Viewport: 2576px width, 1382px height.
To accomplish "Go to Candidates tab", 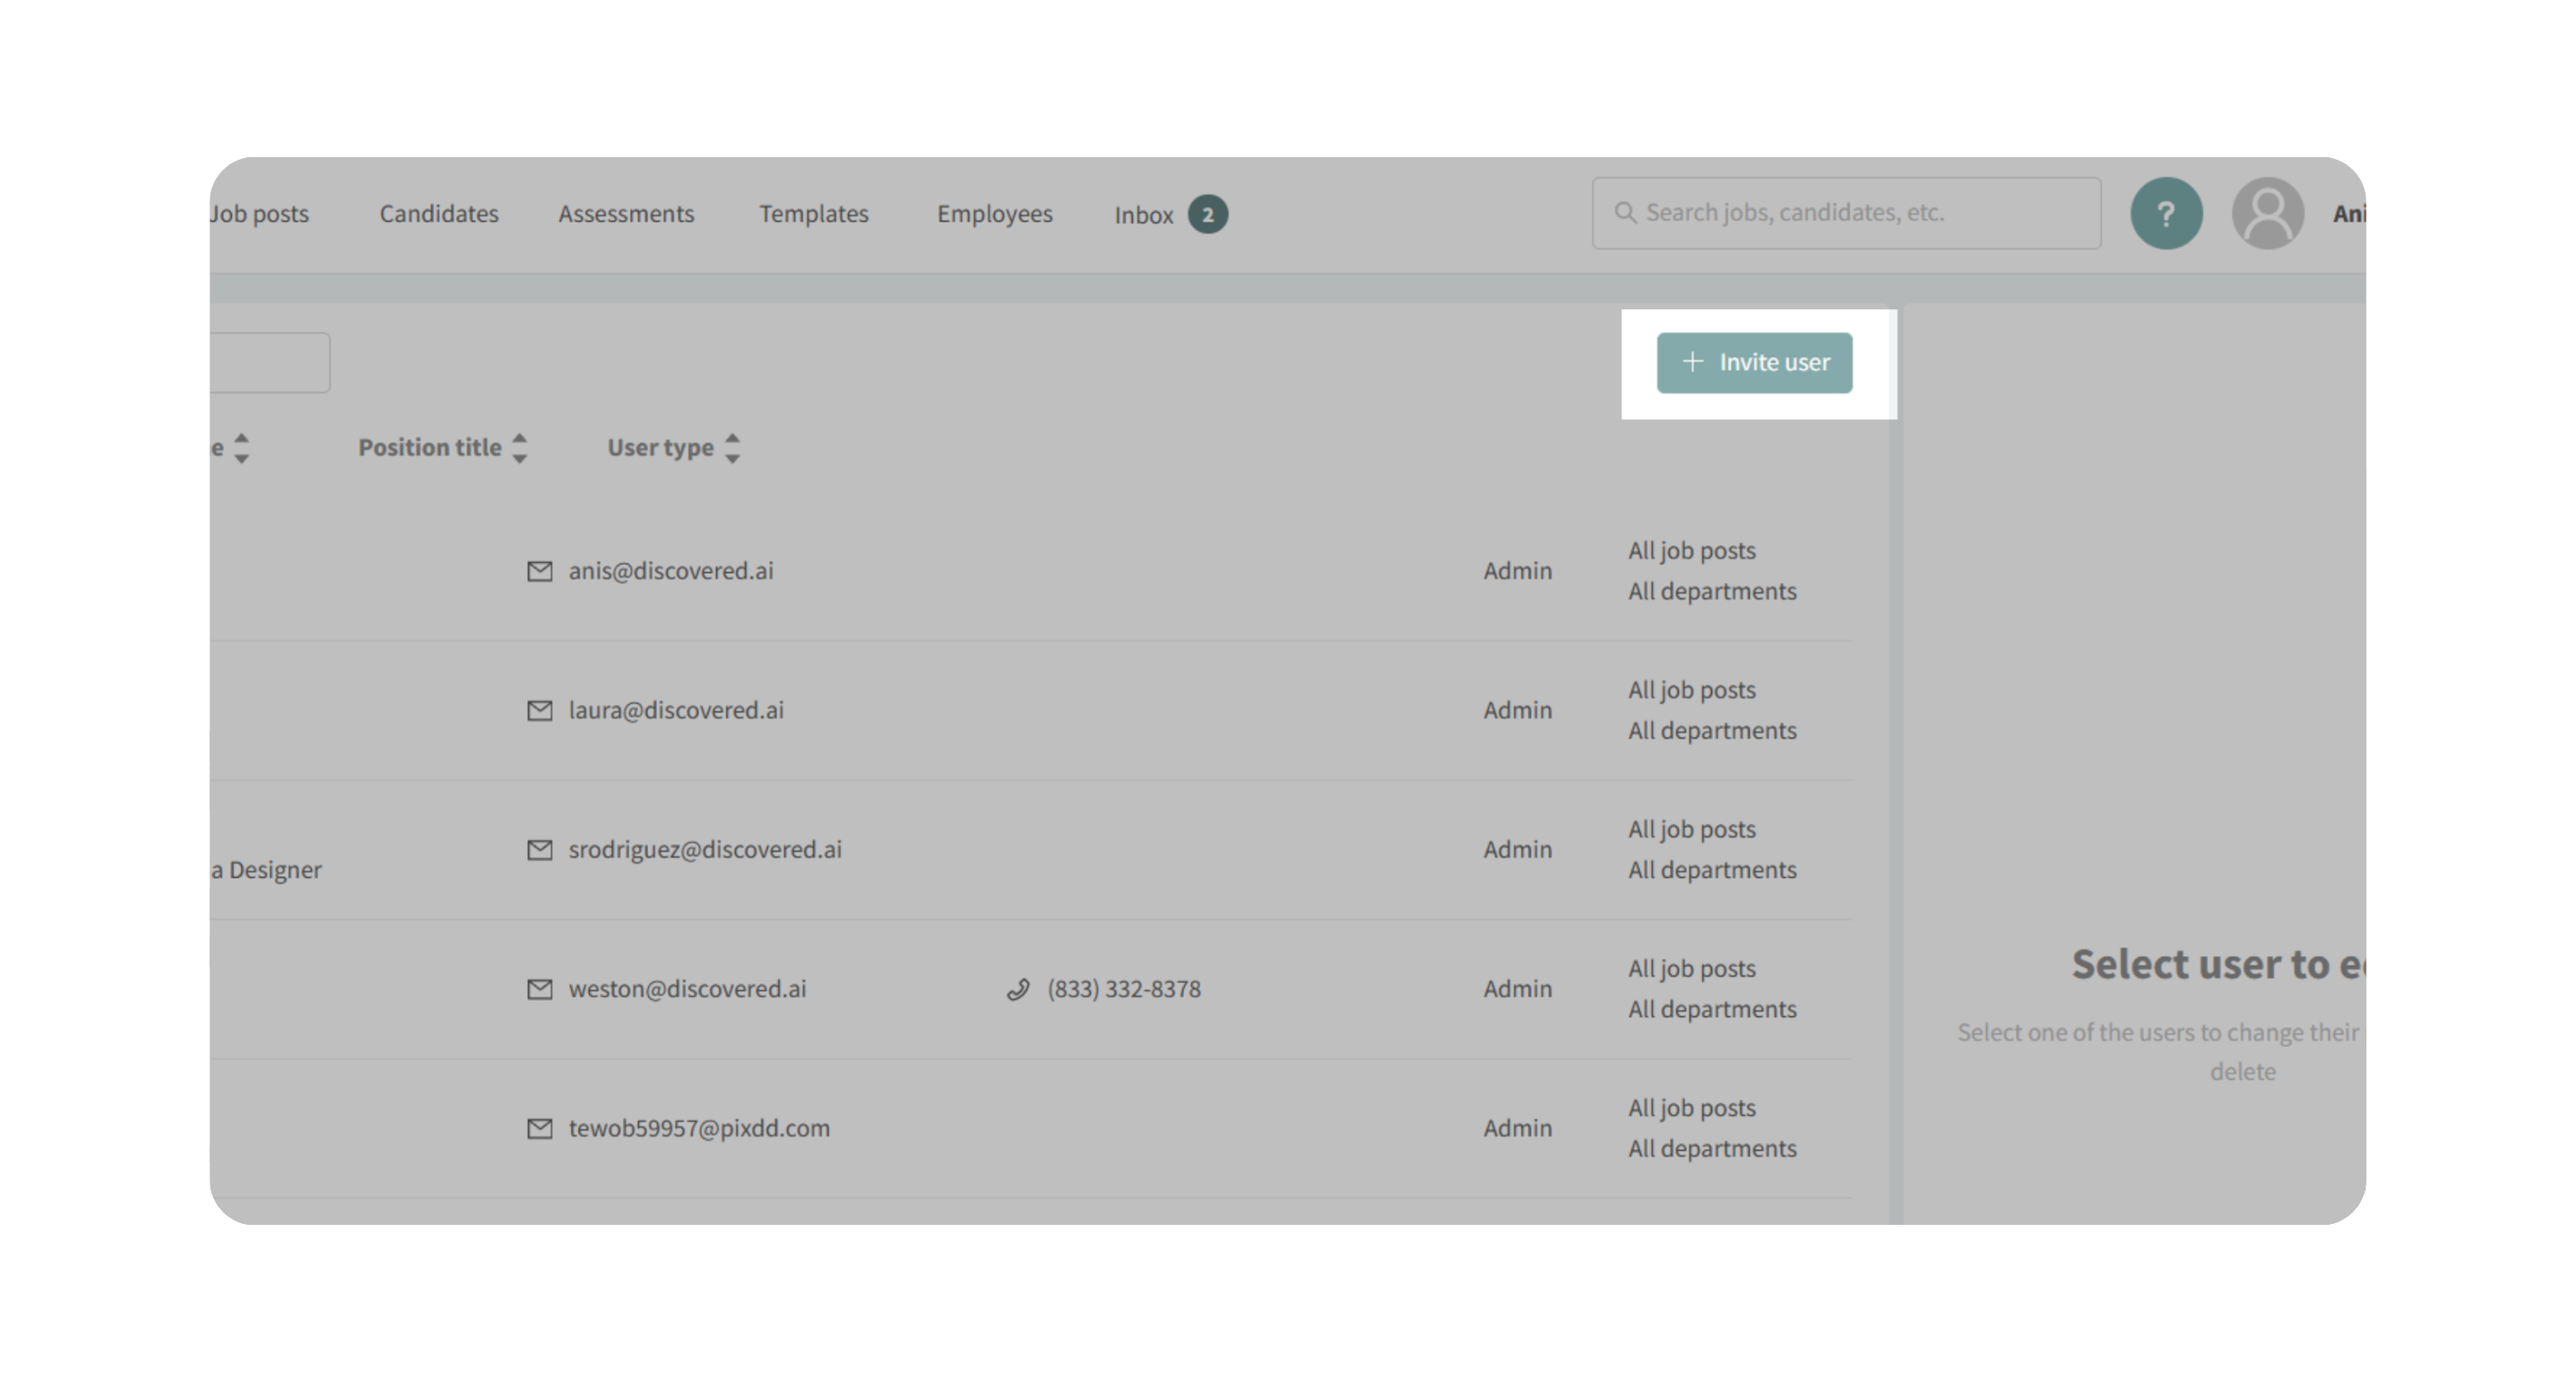I will [x=439, y=213].
